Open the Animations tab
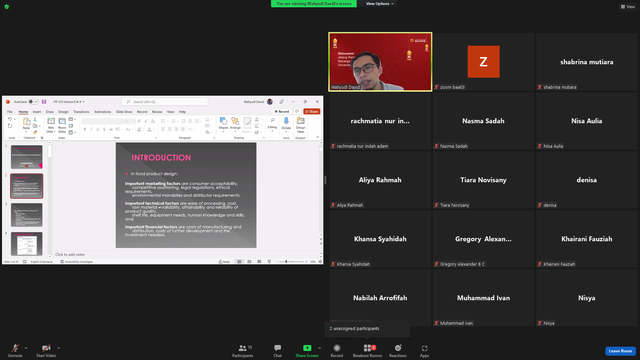Viewport: 640px width, 360px height. click(102, 111)
